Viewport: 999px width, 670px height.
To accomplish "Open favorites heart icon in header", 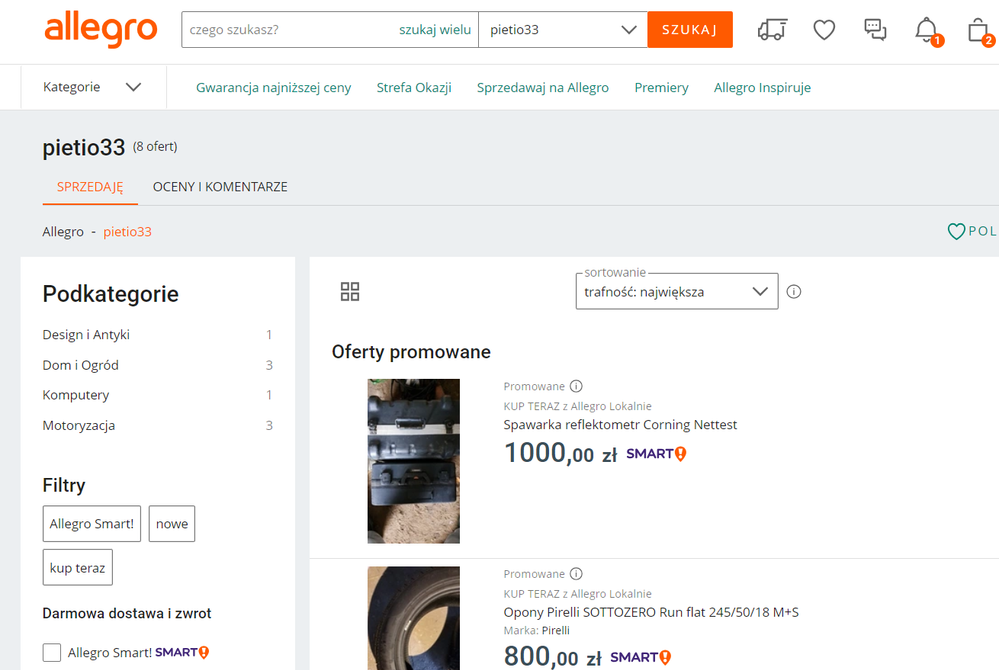I will point(824,29).
